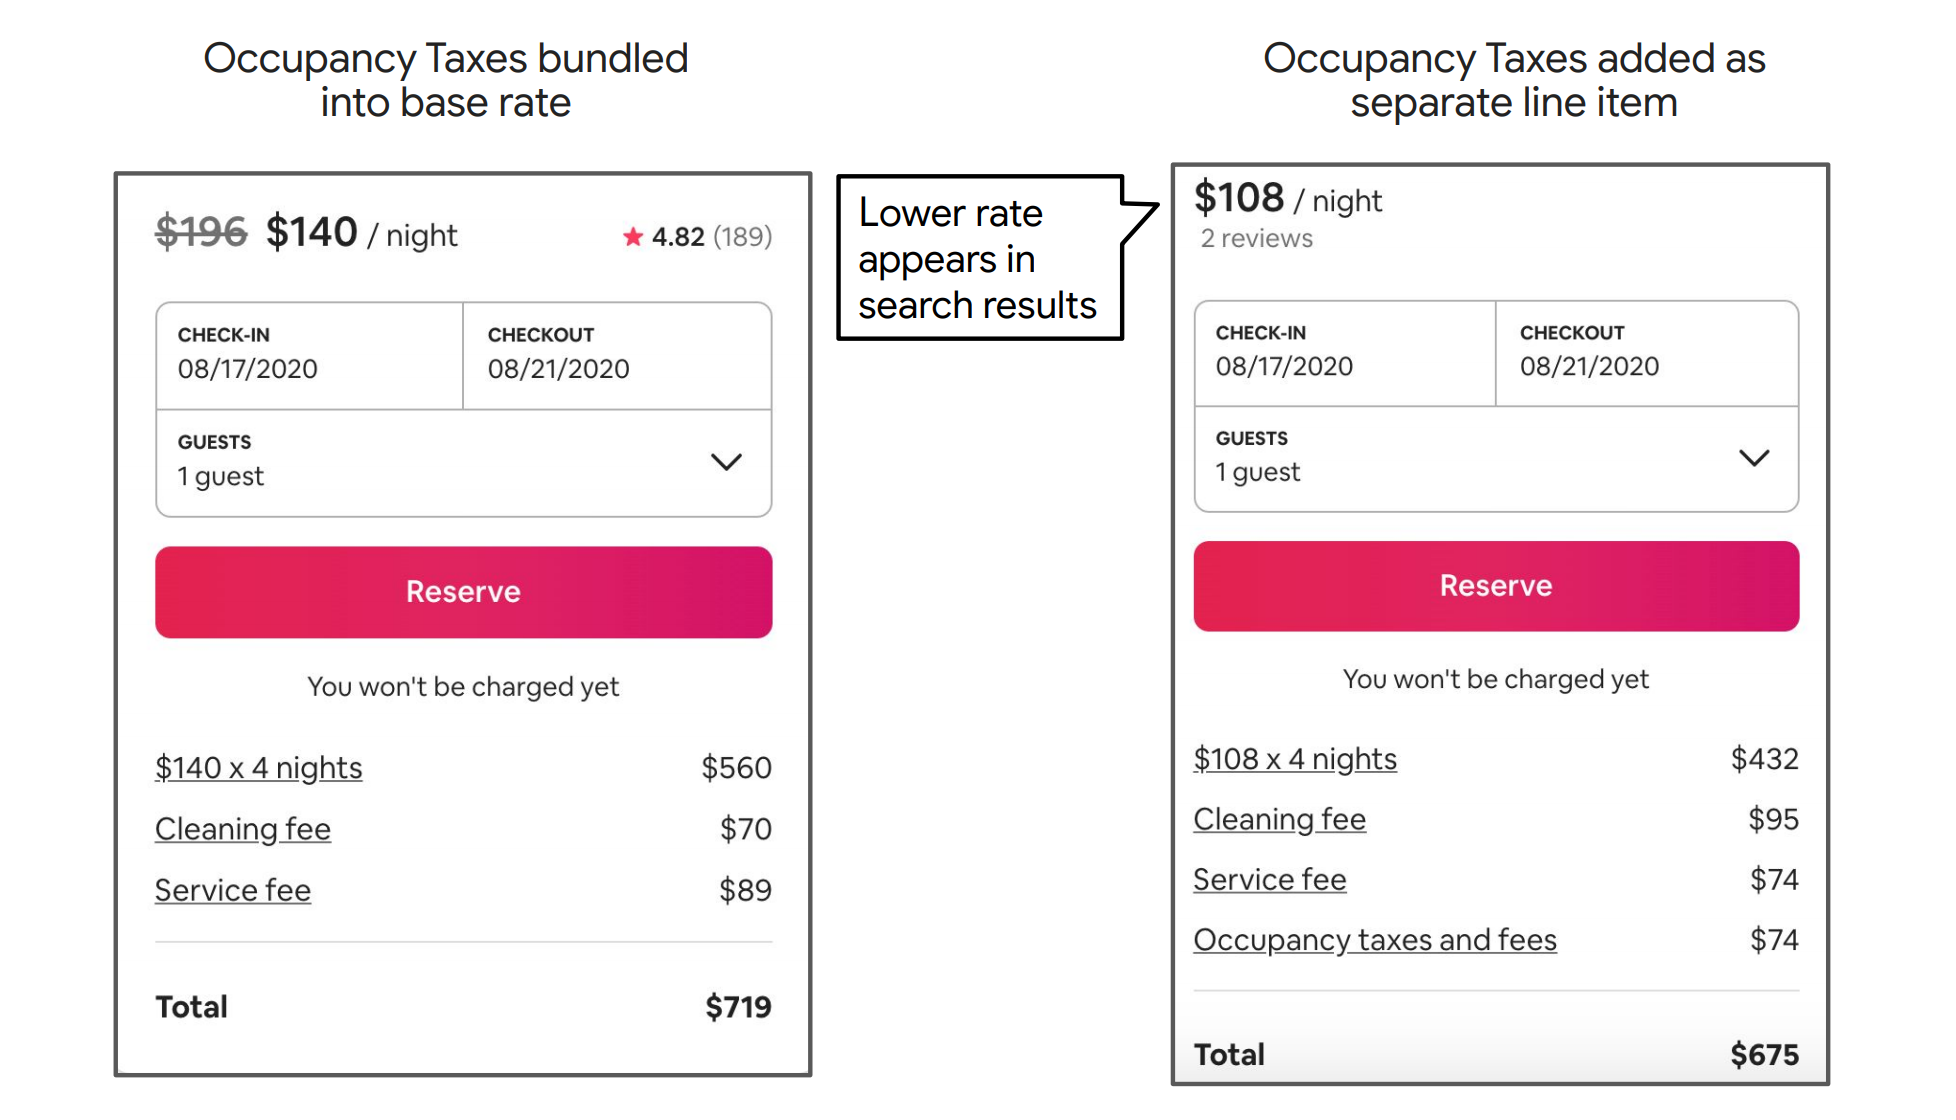Image resolution: width=1956 pixels, height=1120 pixels.
Task: Open left card Check-in date 08/17/2020
Action: tap(310, 356)
